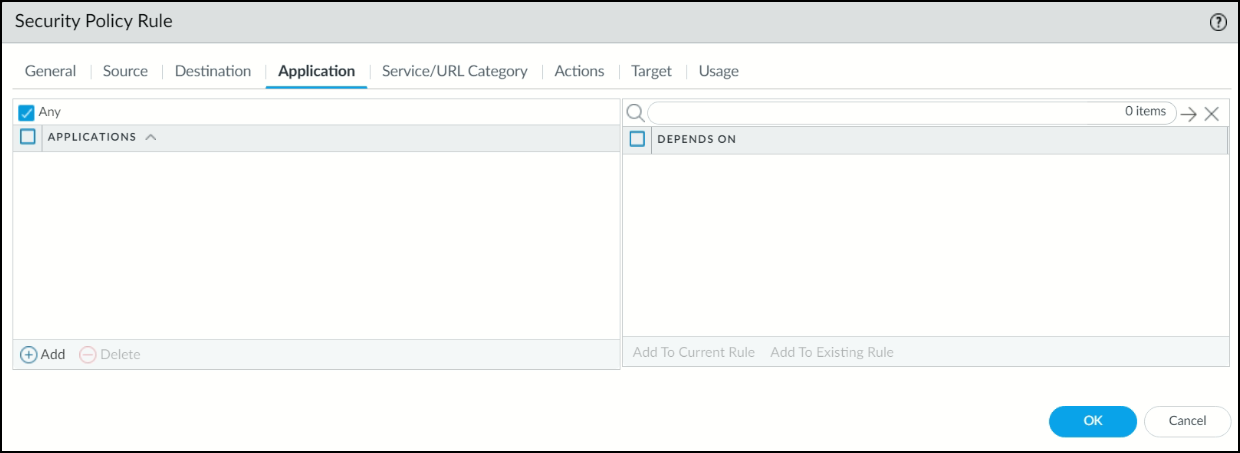
Task: Tick the Depends On header checkbox
Action: 637,139
